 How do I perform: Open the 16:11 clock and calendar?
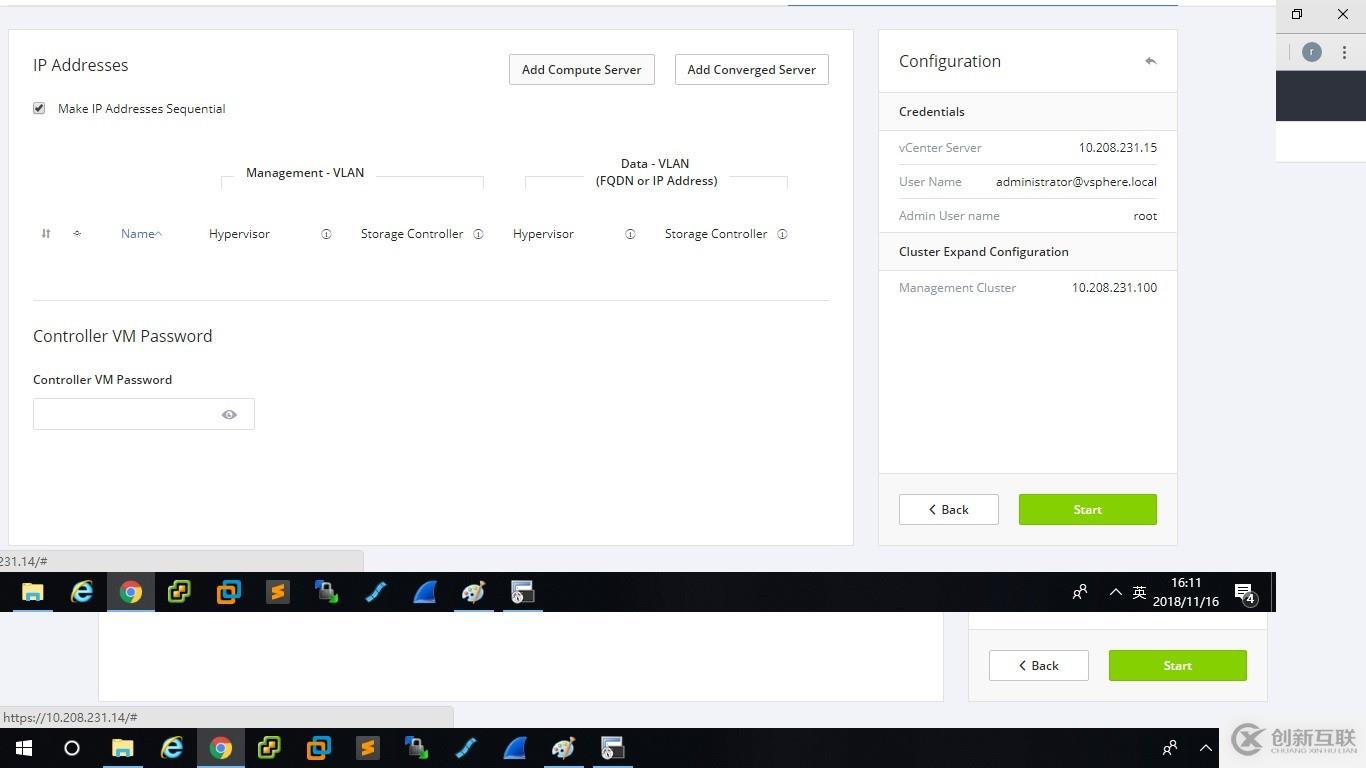pyautogui.click(x=1186, y=592)
